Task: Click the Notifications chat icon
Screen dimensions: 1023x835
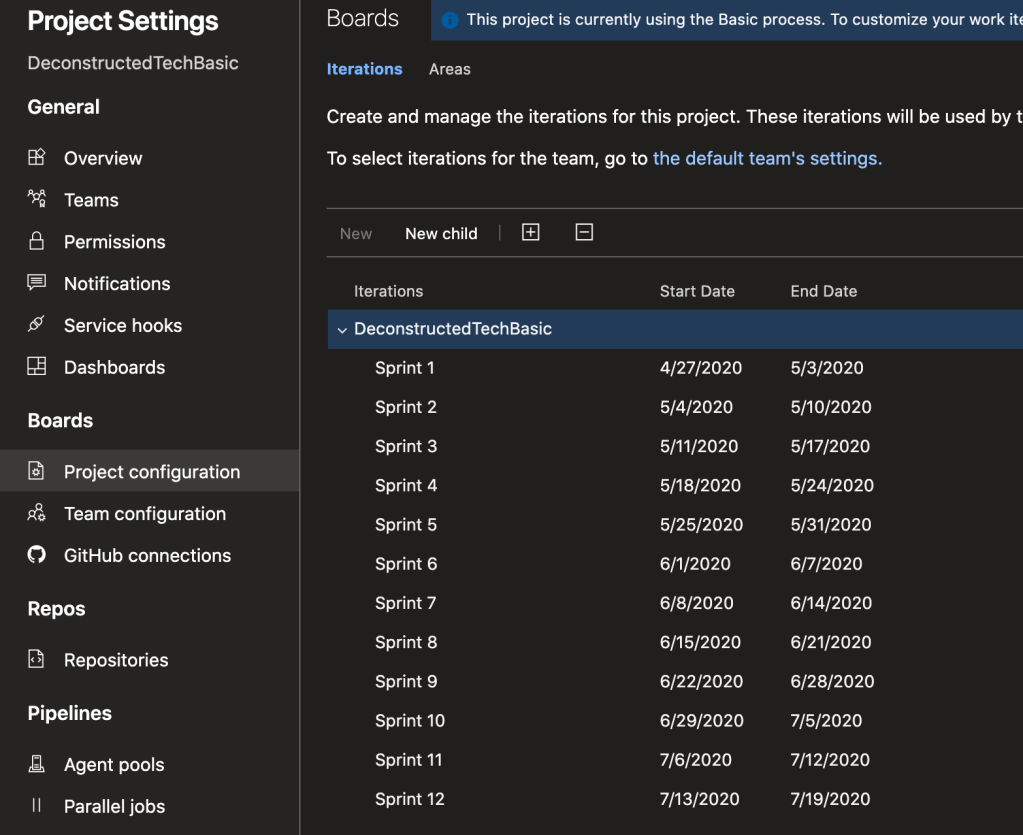Action: pyautogui.click(x=37, y=283)
